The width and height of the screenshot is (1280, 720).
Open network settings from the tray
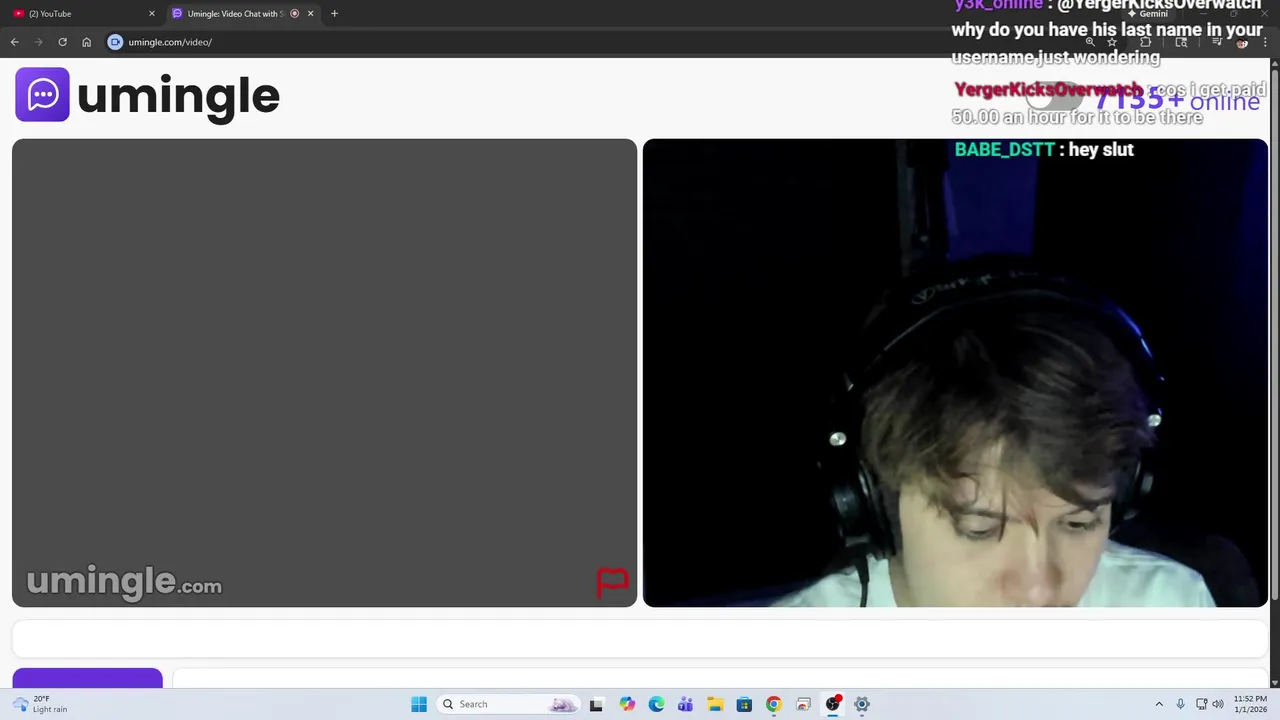[x=1201, y=704]
